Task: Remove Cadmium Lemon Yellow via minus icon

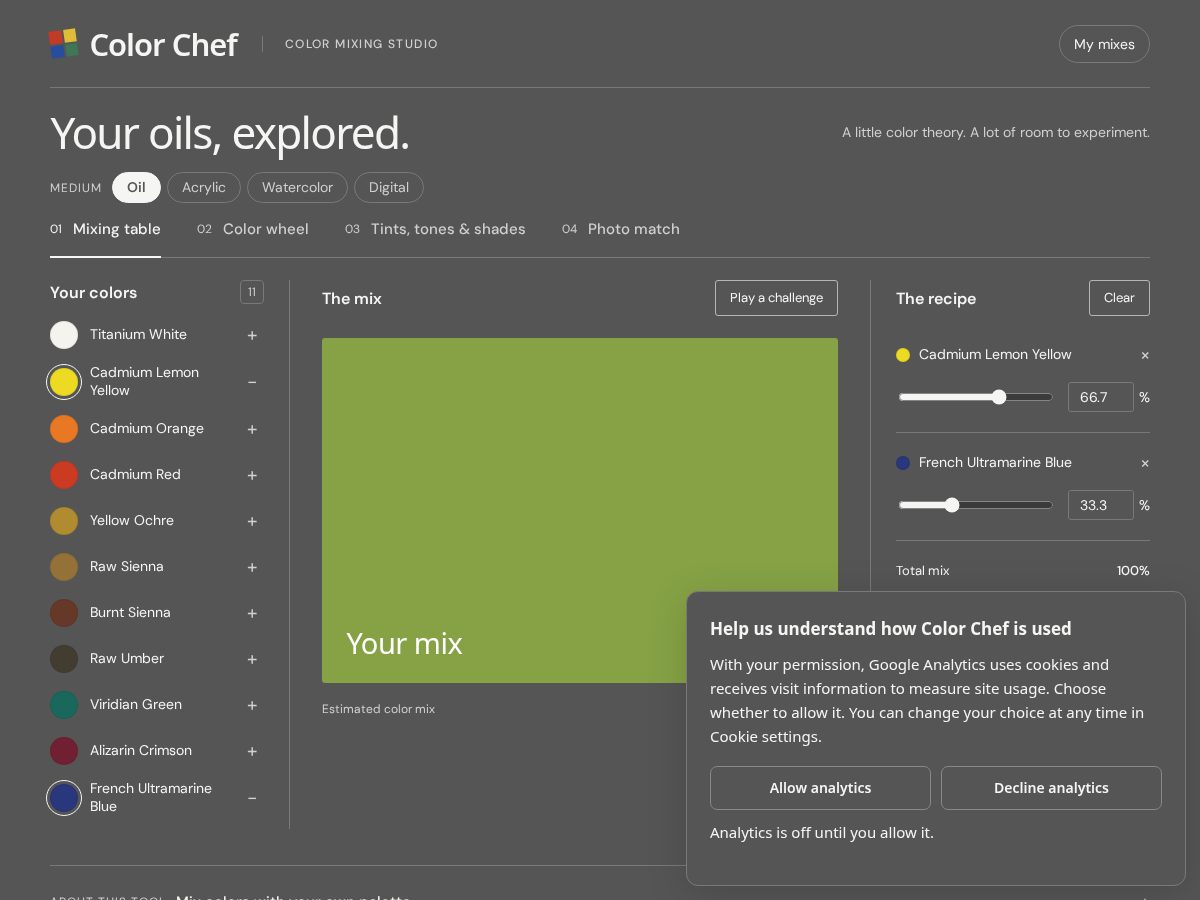Action: coord(252,382)
